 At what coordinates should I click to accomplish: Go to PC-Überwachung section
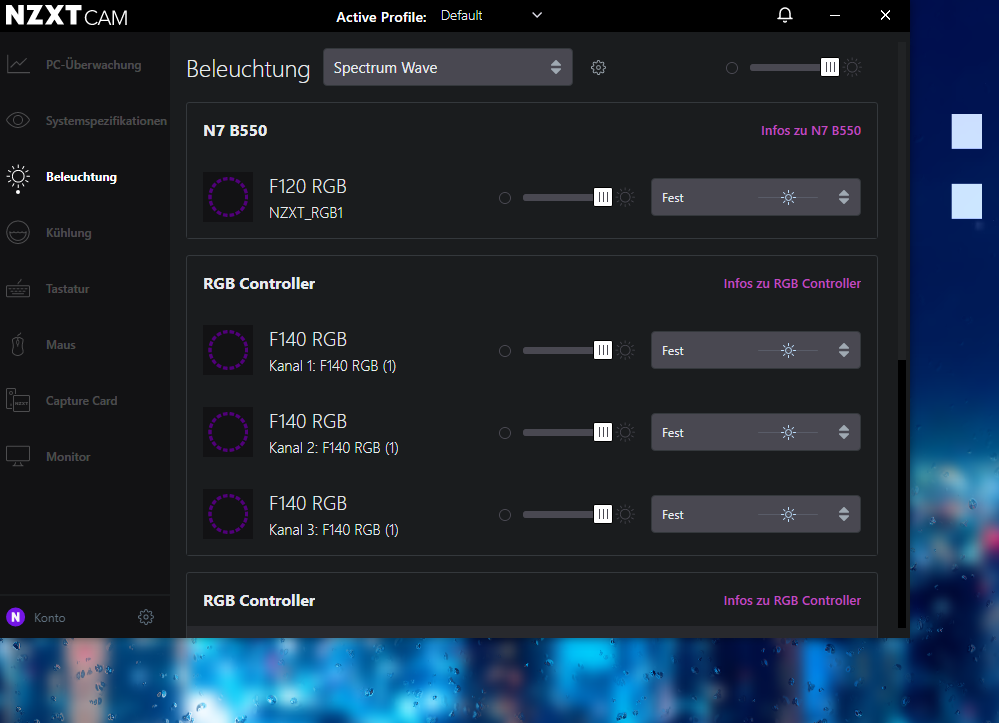tap(94, 64)
